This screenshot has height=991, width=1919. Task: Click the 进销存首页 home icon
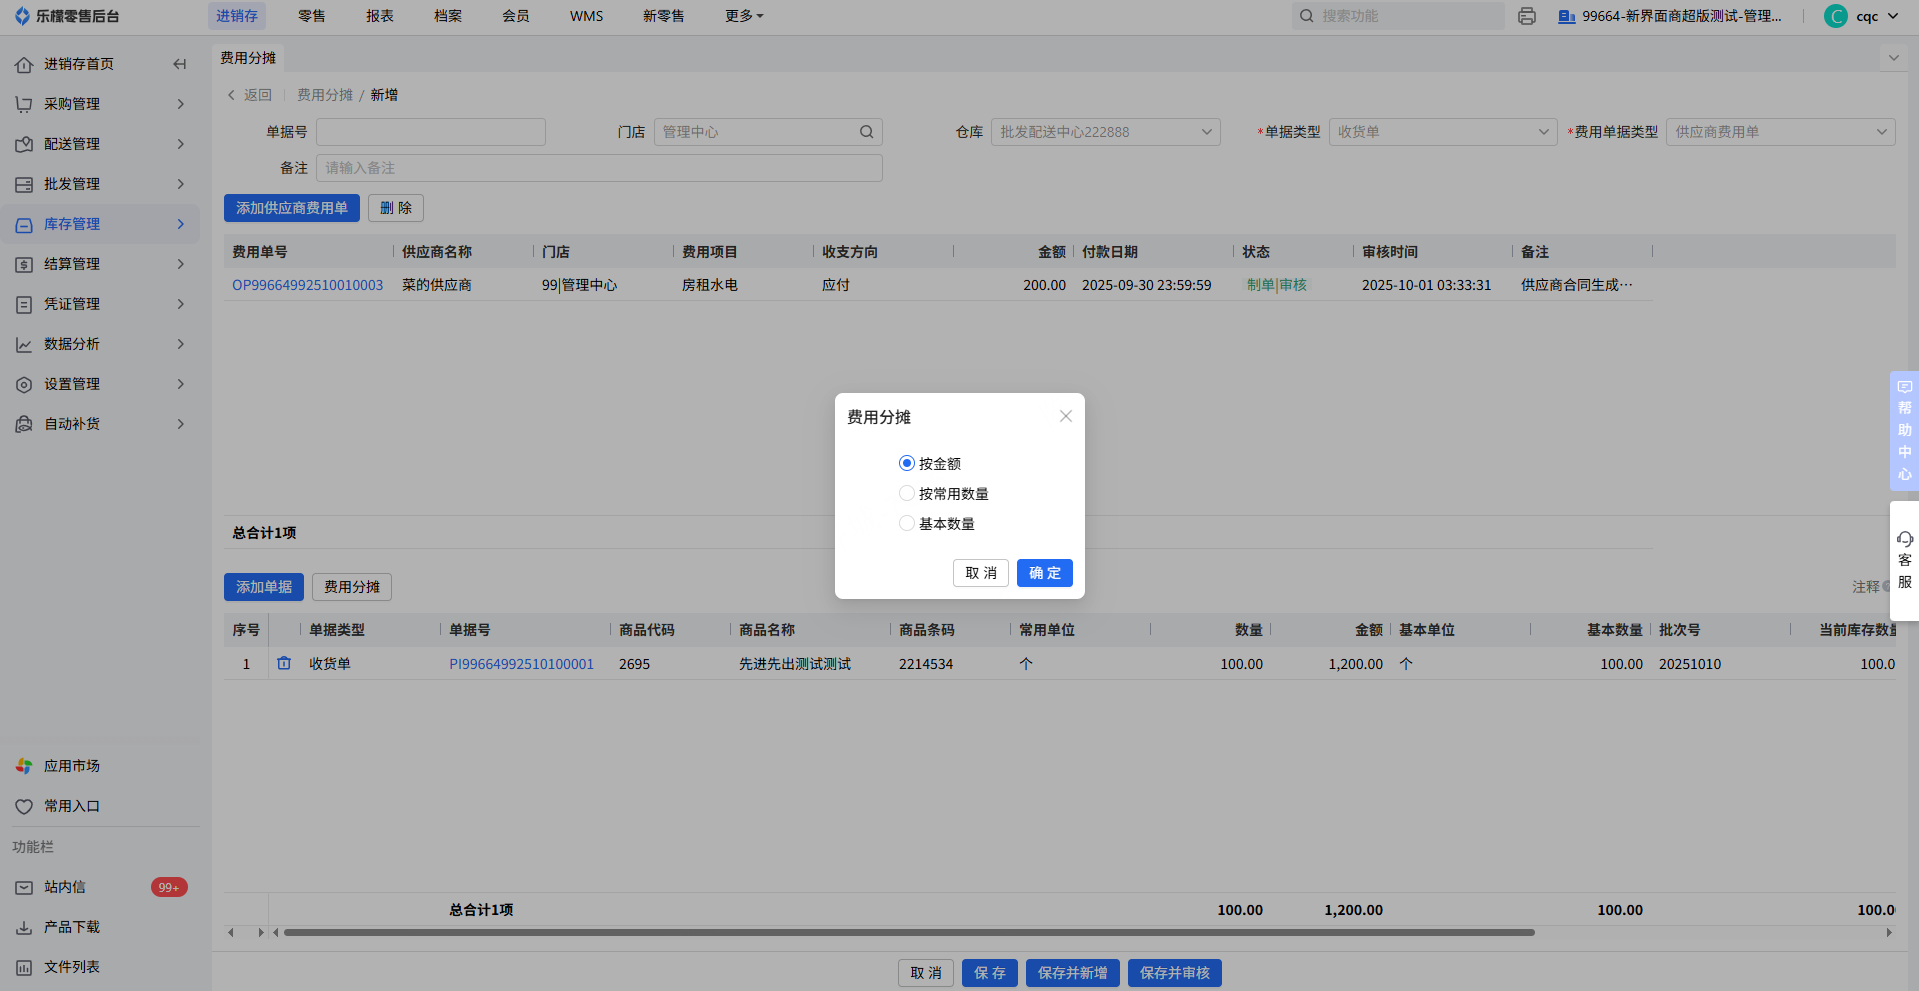click(x=24, y=64)
